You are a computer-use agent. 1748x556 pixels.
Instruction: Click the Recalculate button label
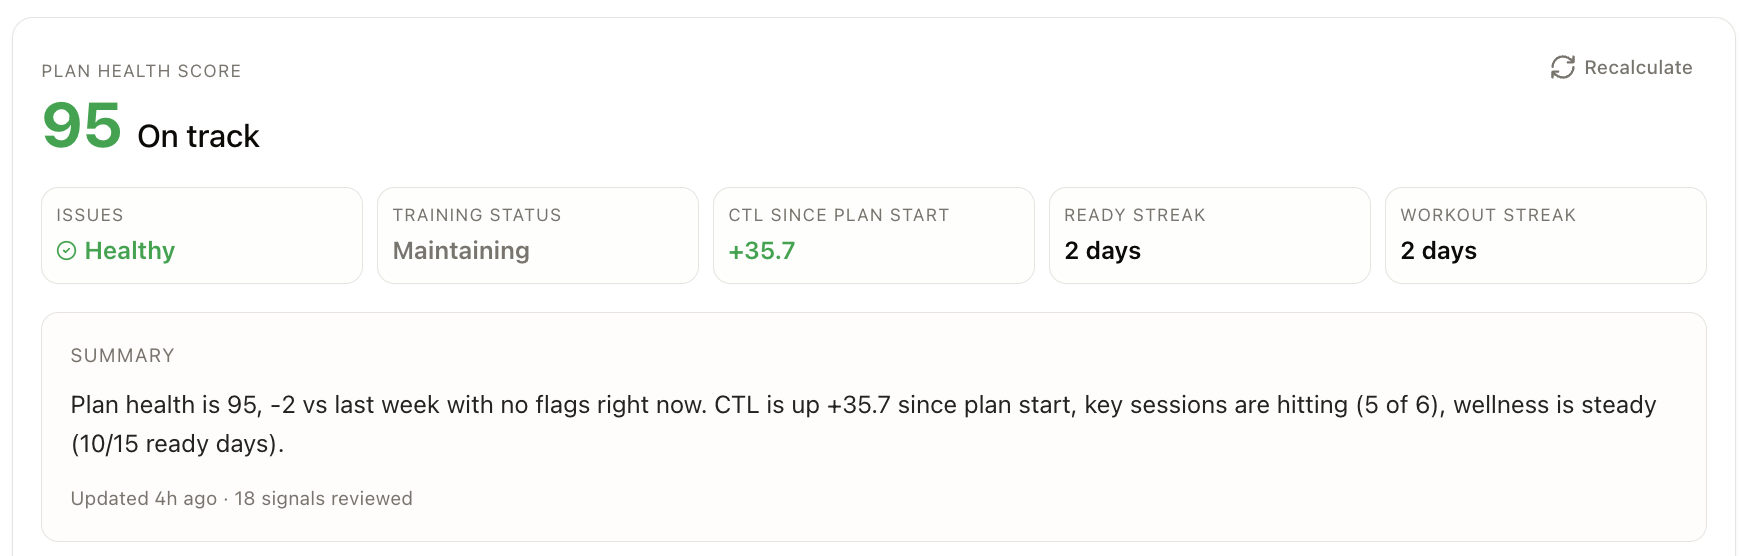coord(1638,67)
